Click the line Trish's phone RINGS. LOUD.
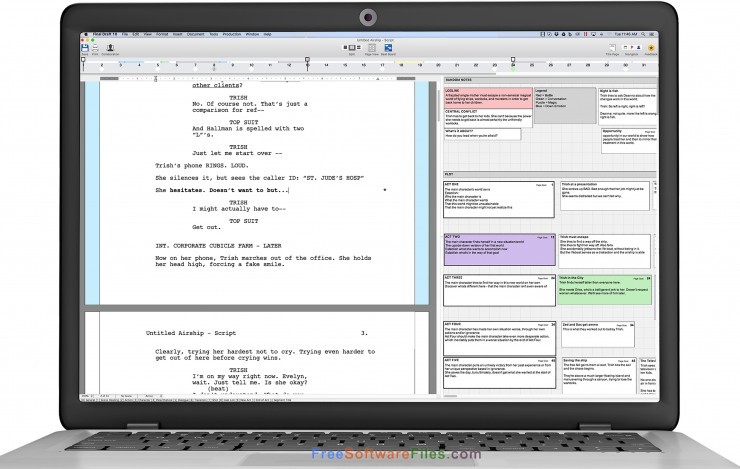Screen dimensions: 740x469 202,166
